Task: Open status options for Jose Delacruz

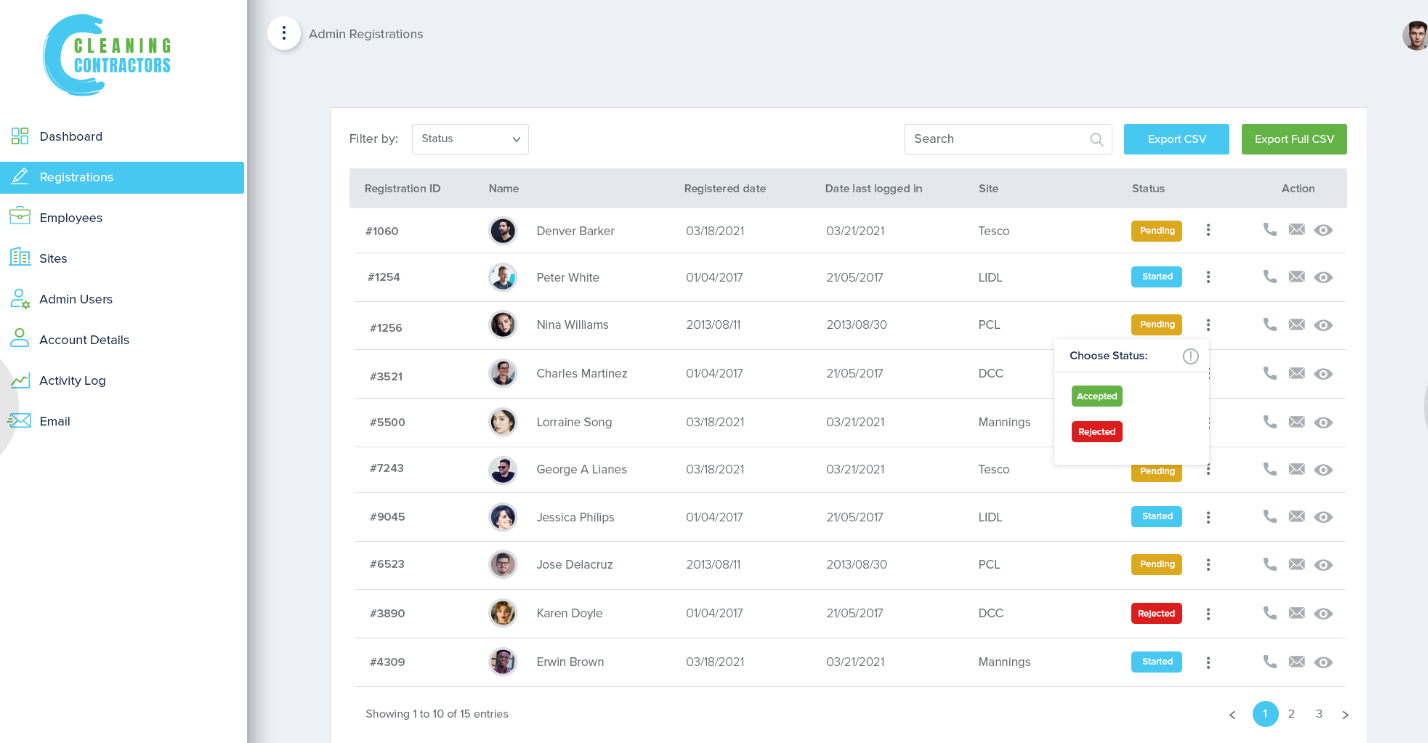Action: [x=1208, y=565]
